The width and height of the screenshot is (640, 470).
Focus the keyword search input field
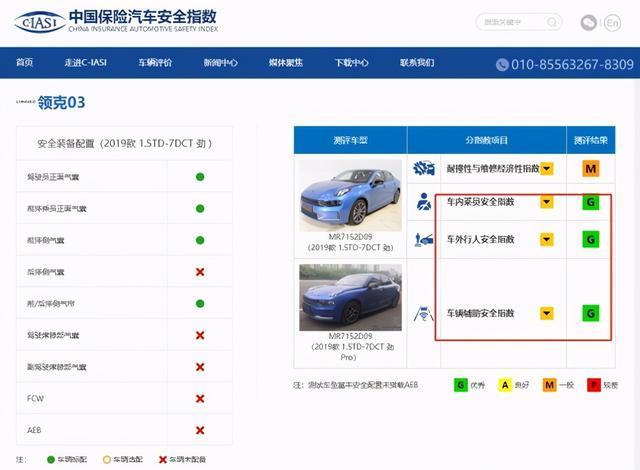519,22
